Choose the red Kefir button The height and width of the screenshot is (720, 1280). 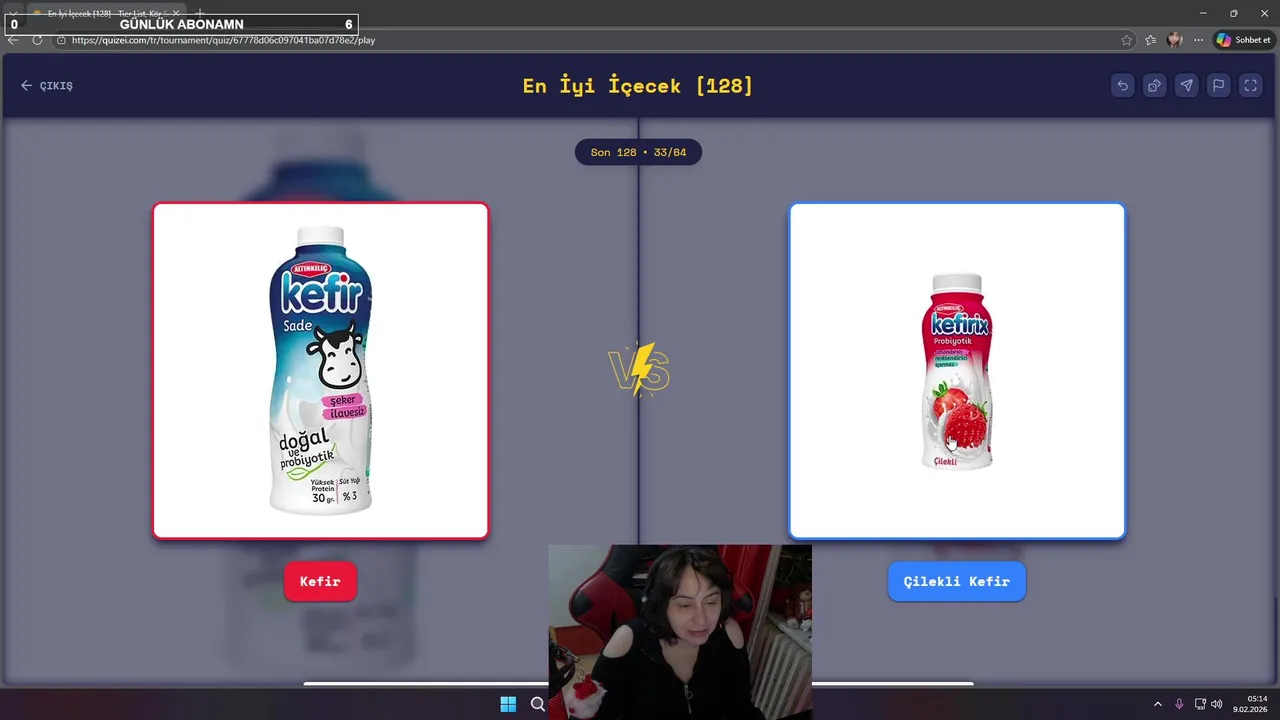click(x=320, y=581)
